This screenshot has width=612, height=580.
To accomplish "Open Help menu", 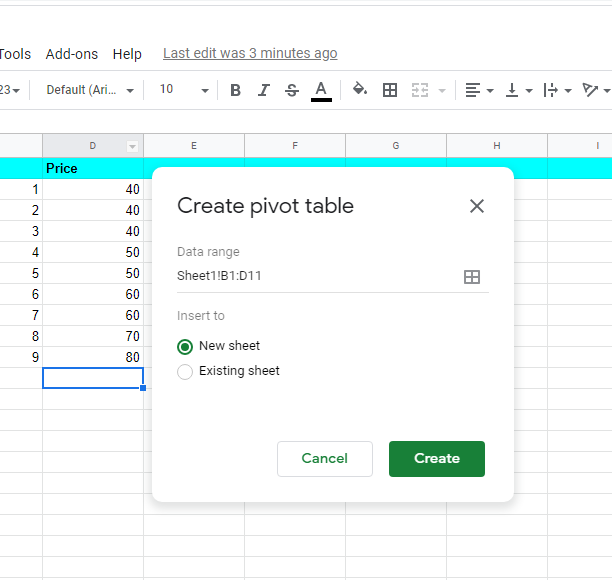I will [127, 54].
